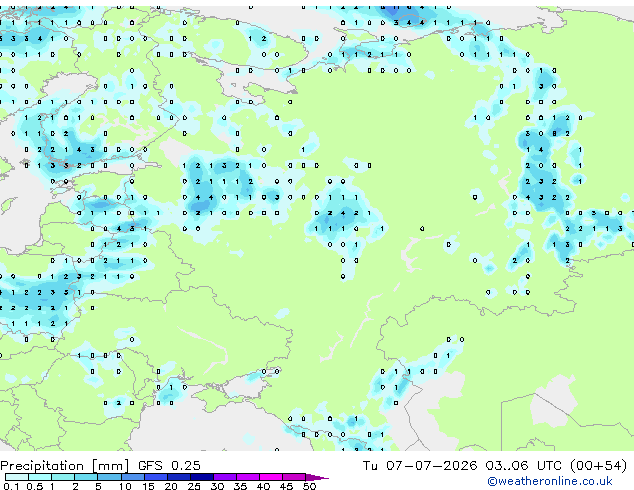Click the "0.5" legend scale value
Viewport: 634px width, 490px height.
pyautogui.click(x=34, y=486)
